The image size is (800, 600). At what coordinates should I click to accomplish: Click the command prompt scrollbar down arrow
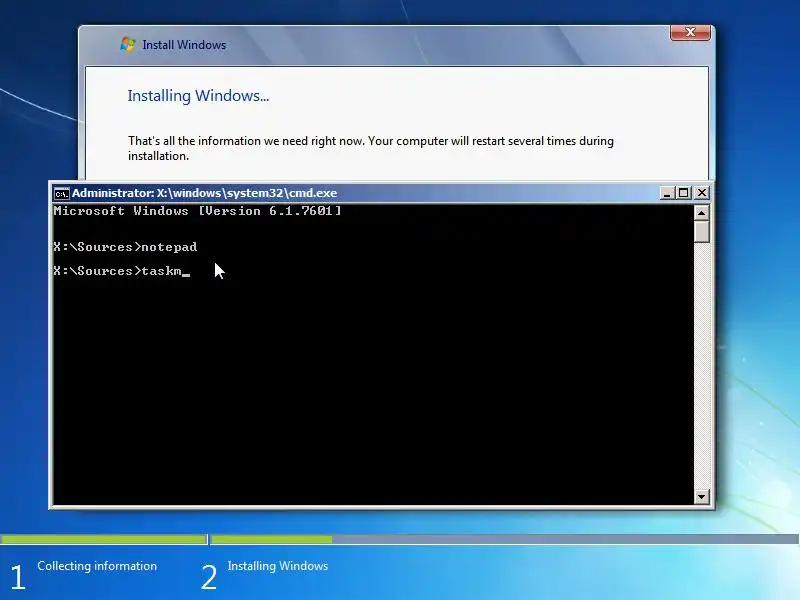(702, 496)
